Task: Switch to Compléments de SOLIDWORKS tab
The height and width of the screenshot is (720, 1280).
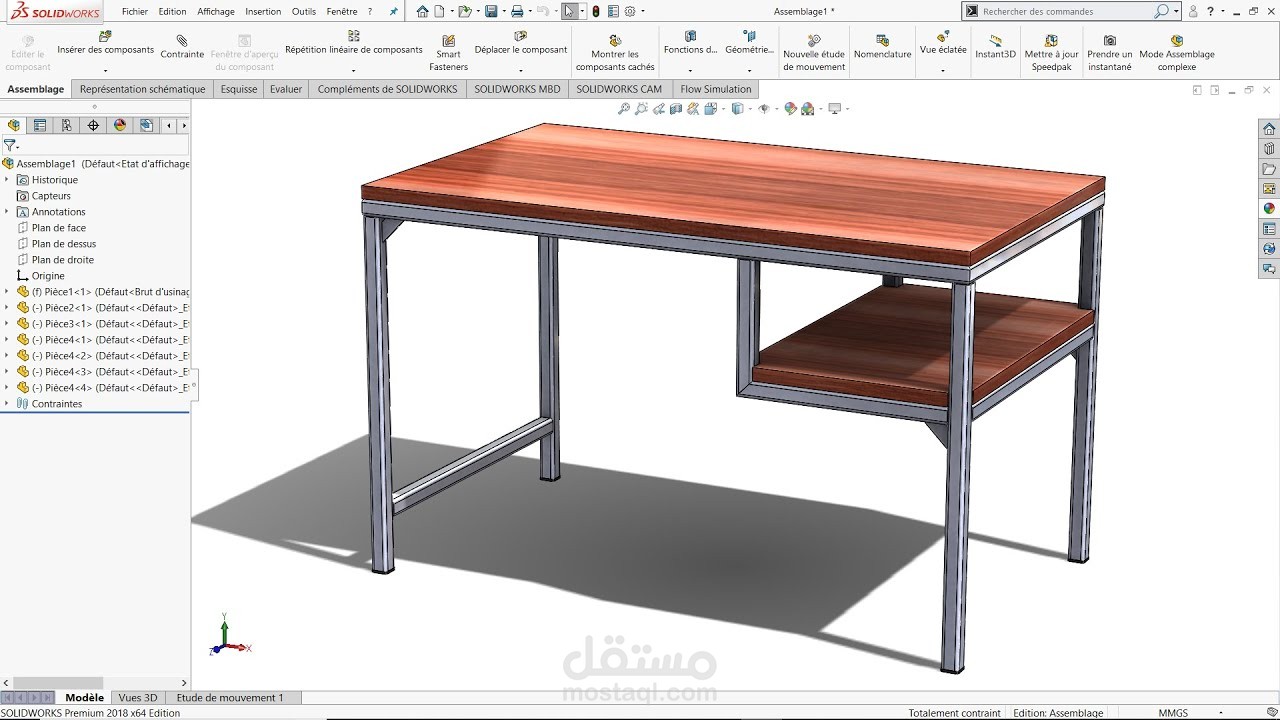Action: pos(387,89)
